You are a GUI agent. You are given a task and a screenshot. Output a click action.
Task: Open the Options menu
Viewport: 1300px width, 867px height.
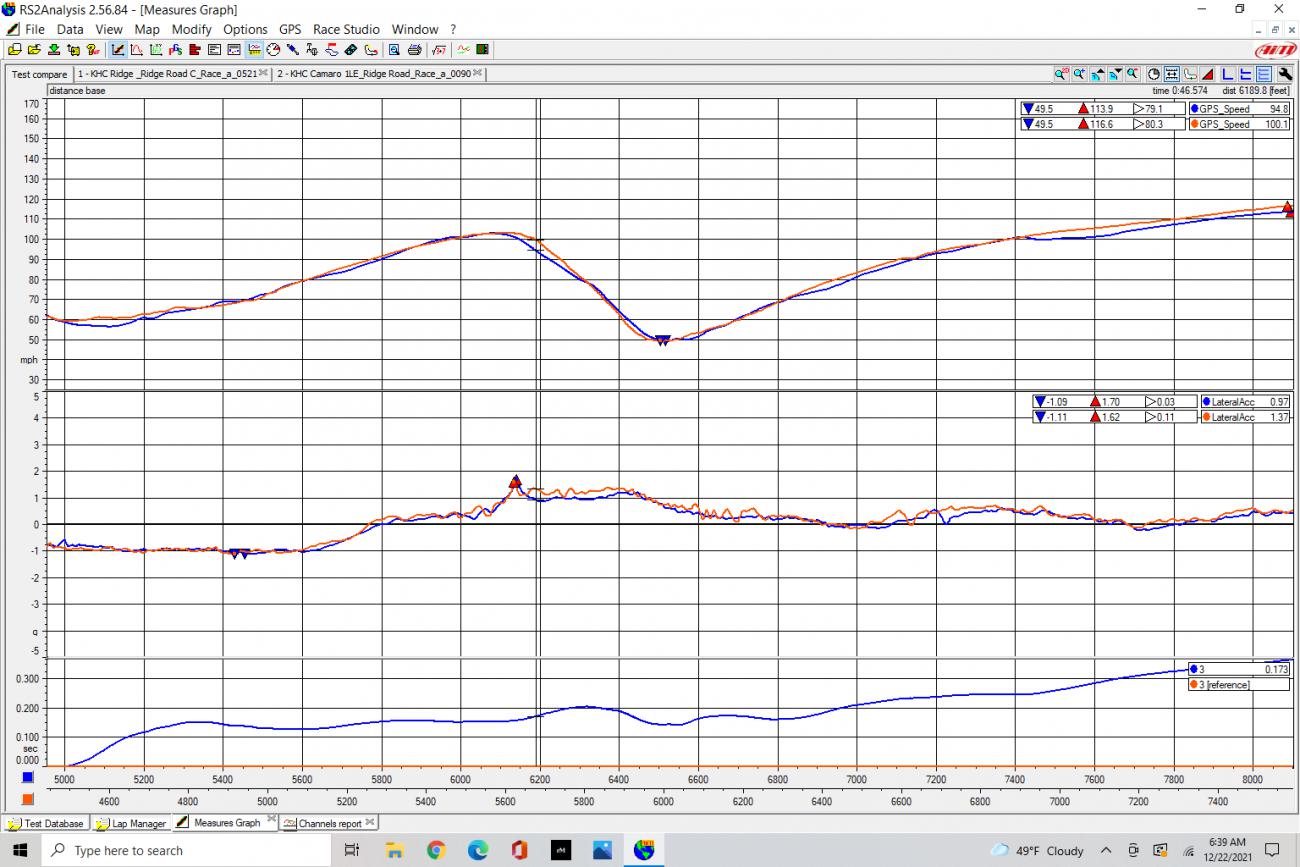245,29
